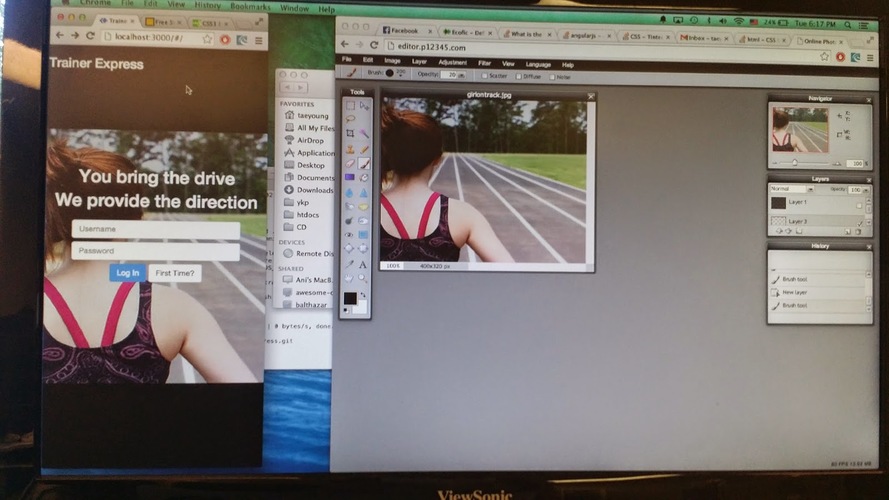
Task: Toggle Layer 1 visibility checkbox
Action: click(859, 204)
